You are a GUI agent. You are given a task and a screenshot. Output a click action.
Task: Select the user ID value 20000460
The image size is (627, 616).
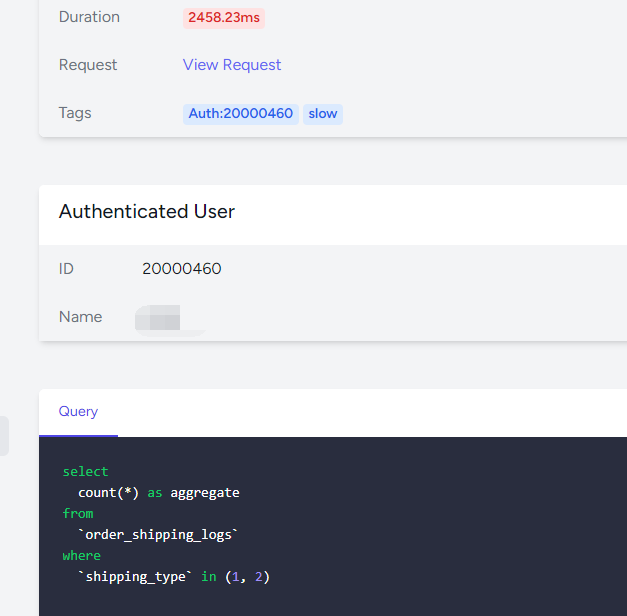point(182,269)
